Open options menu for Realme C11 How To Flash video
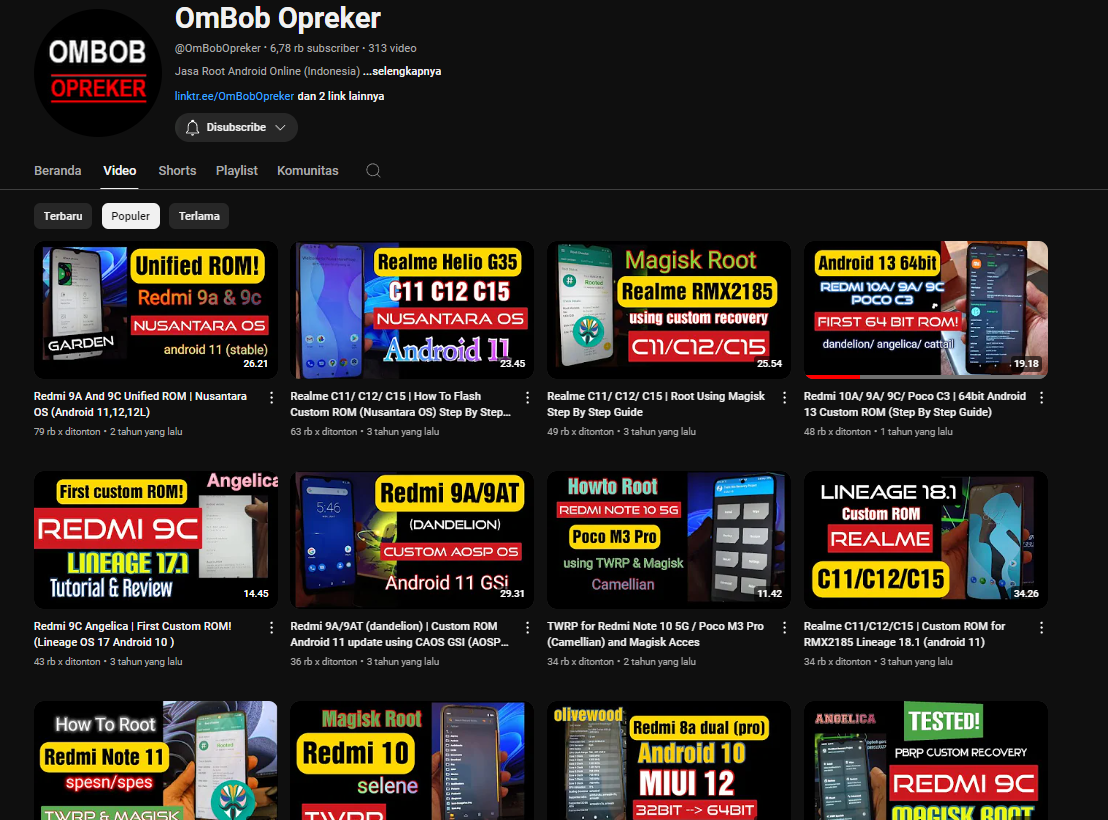Image resolution: width=1108 pixels, height=820 pixels. pos(527,398)
